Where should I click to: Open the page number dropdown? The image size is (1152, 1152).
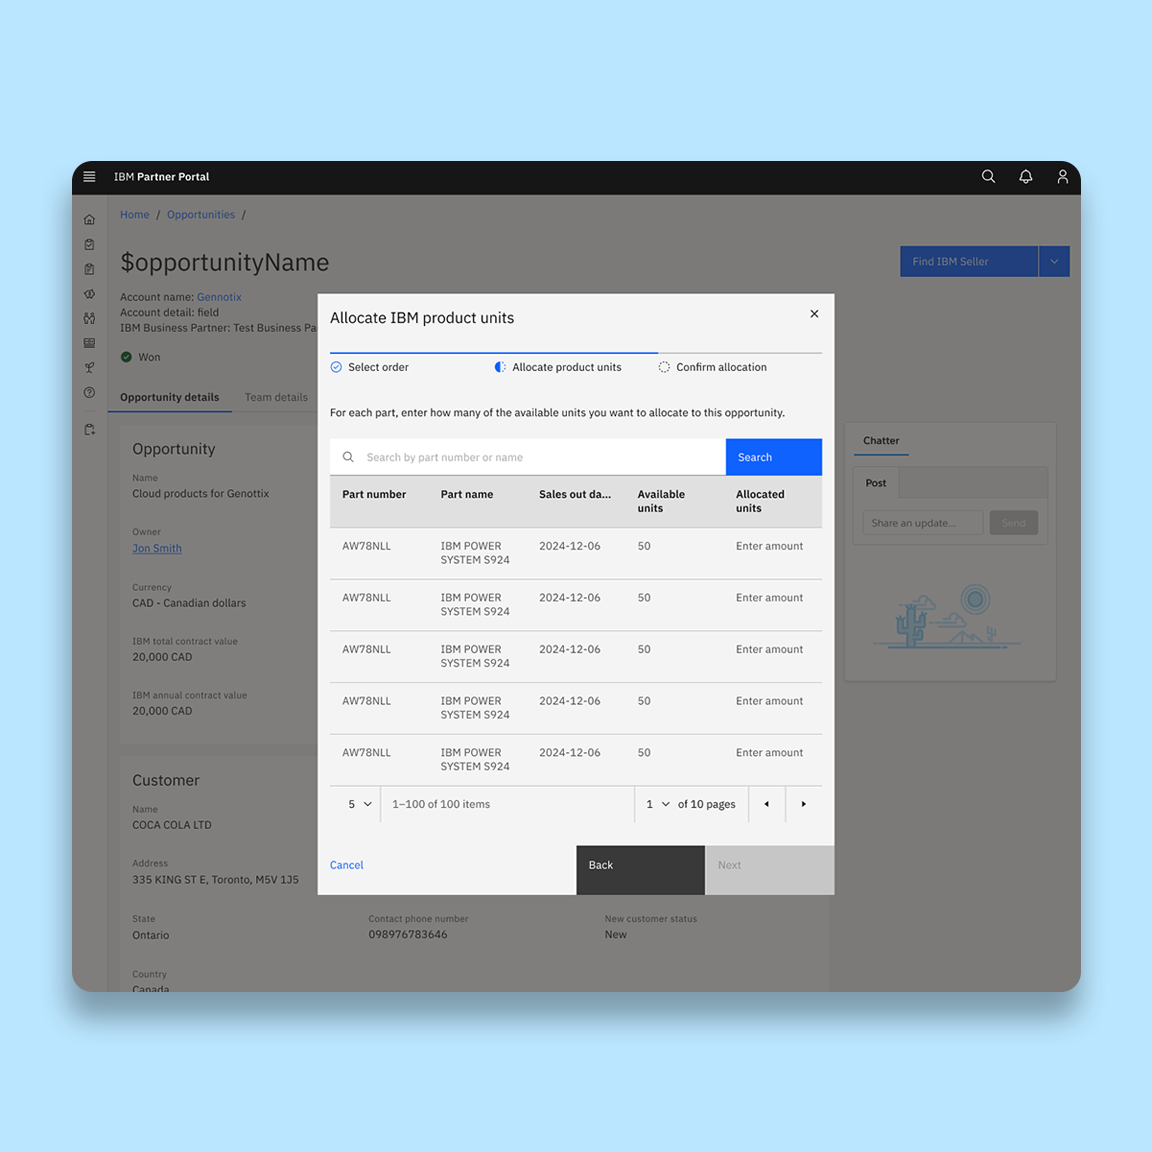click(657, 804)
